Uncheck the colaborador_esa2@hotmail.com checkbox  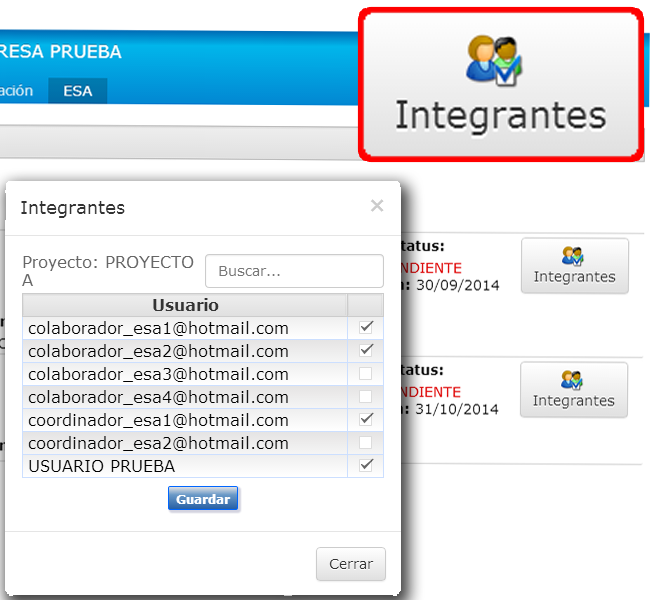[x=366, y=351]
